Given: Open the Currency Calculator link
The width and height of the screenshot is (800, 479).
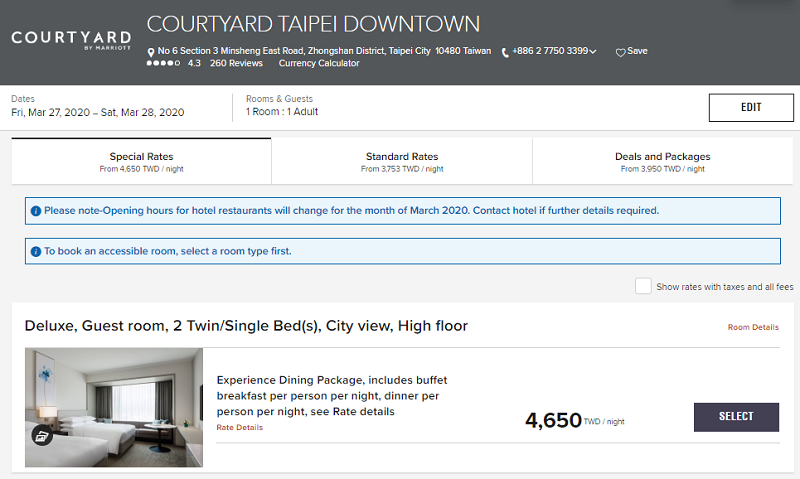Looking at the screenshot, I should click(319, 63).
